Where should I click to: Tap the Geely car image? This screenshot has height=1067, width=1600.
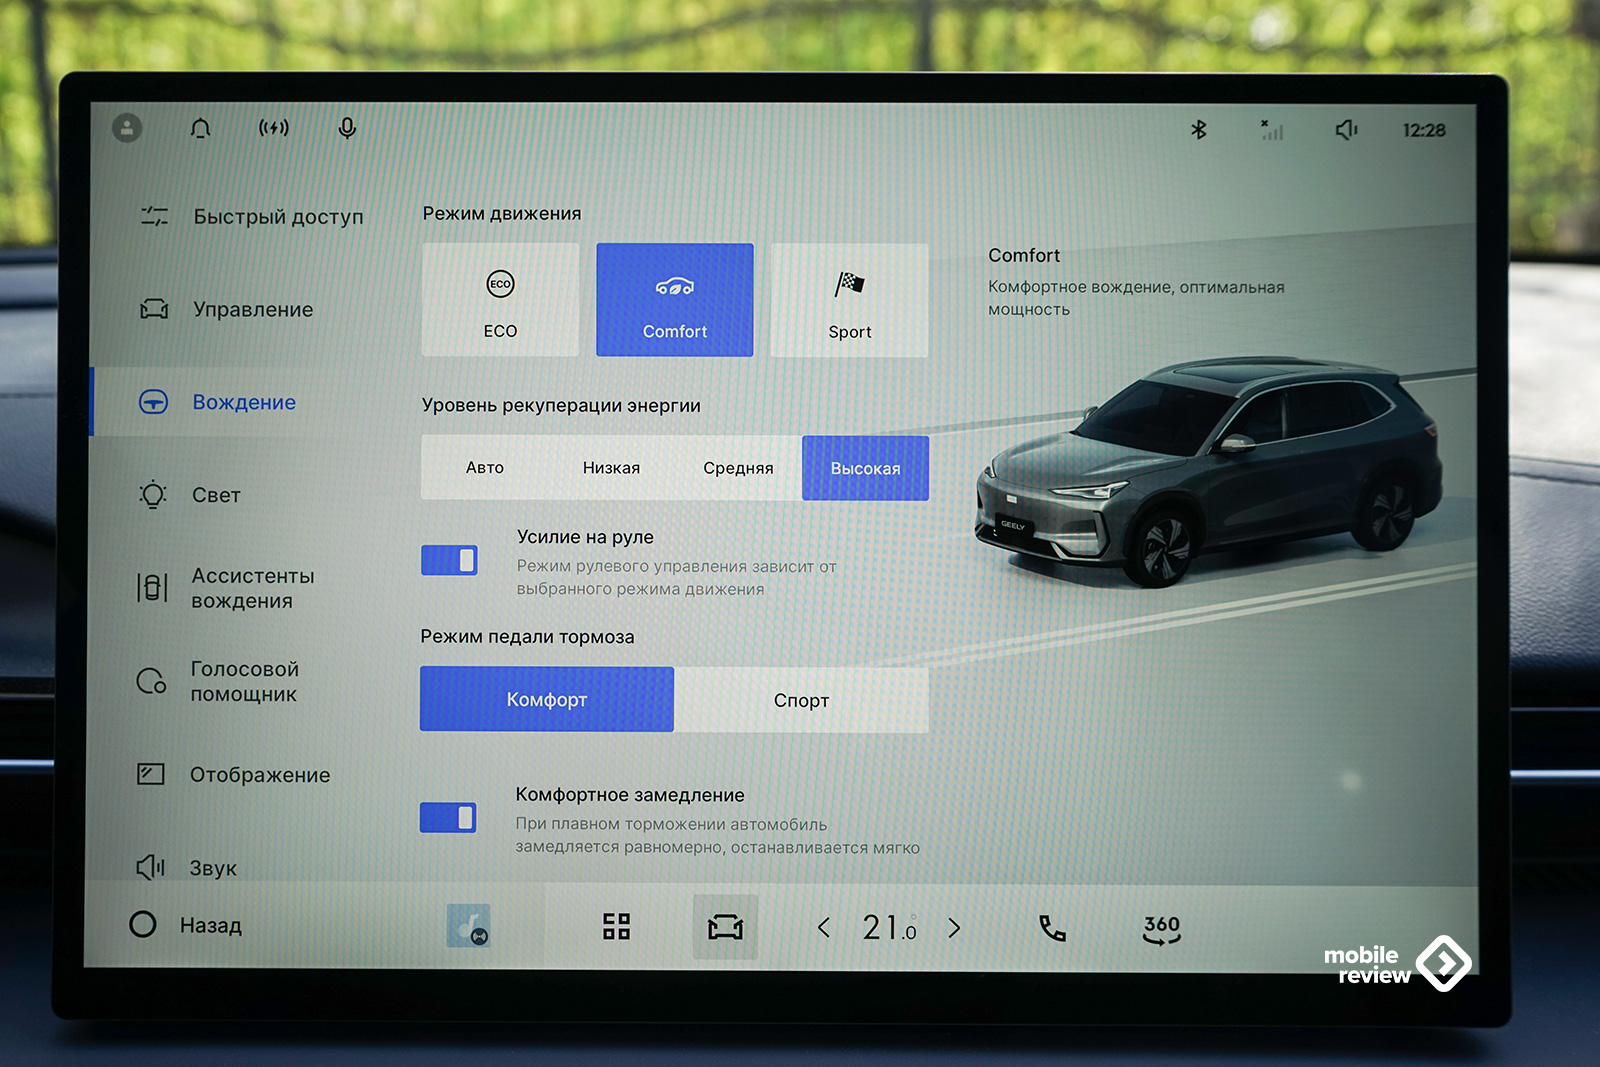click(x=1210, y=470)
